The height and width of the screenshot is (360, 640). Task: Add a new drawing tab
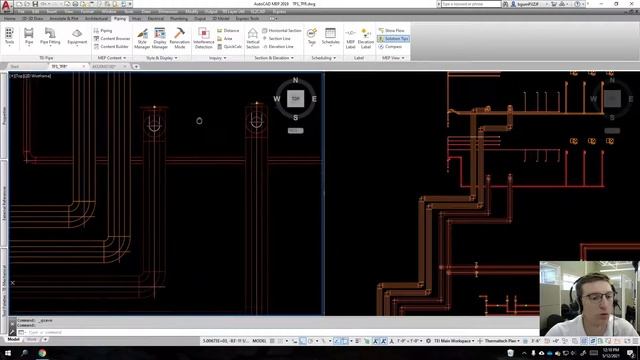click(x=136, y=67)
